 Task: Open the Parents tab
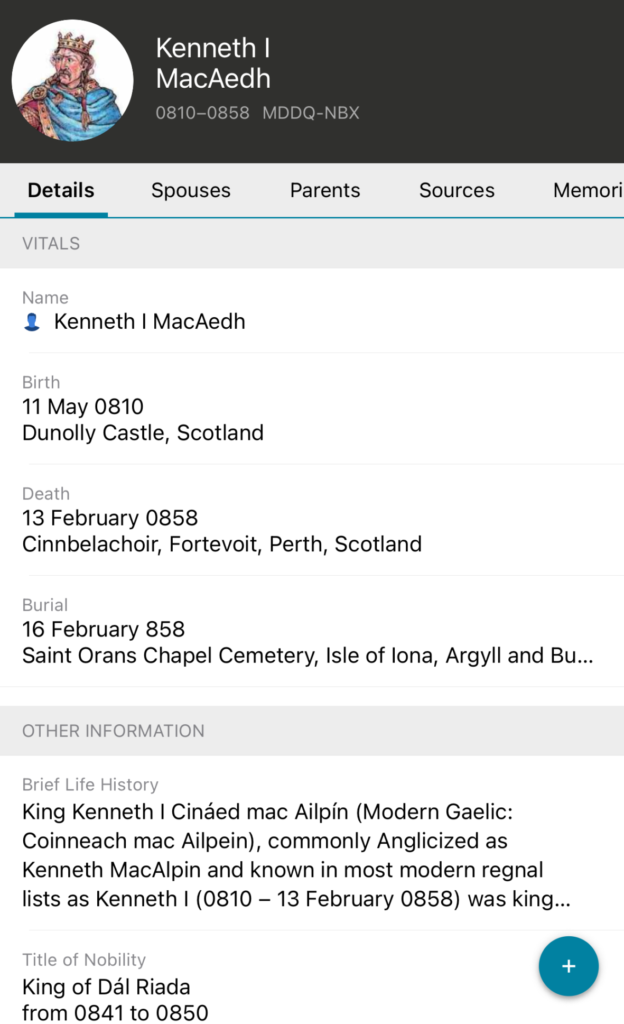click(x=325, y=190)
